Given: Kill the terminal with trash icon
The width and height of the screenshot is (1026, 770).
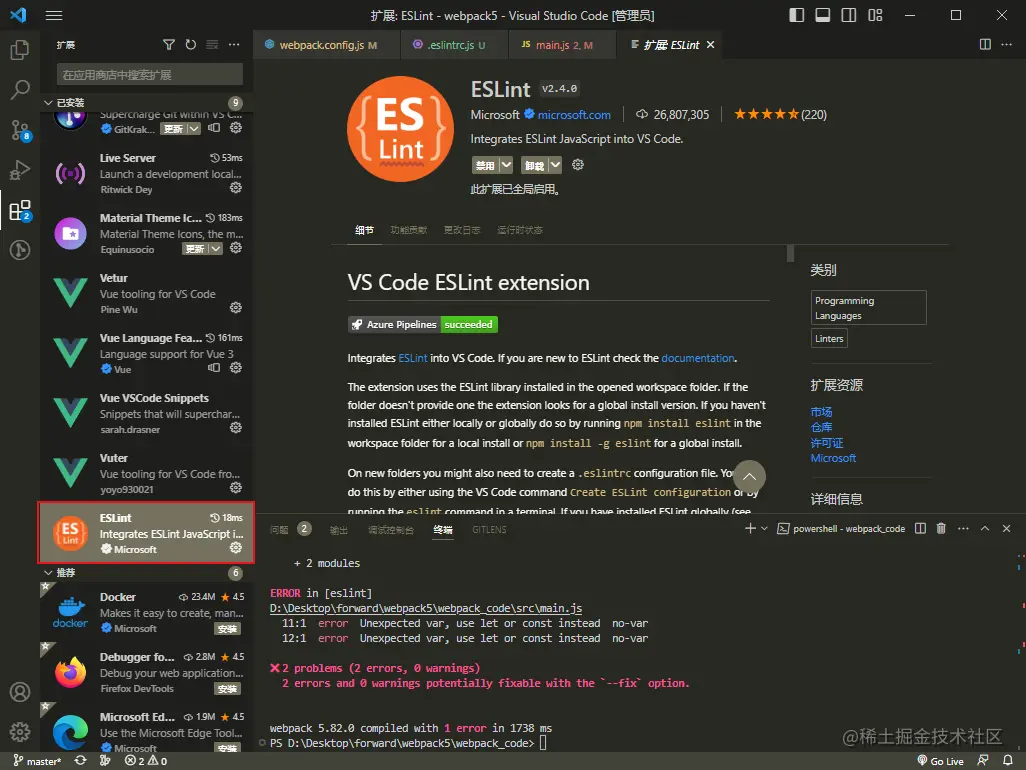Looking at the screenshot, I should click(941, 529).
